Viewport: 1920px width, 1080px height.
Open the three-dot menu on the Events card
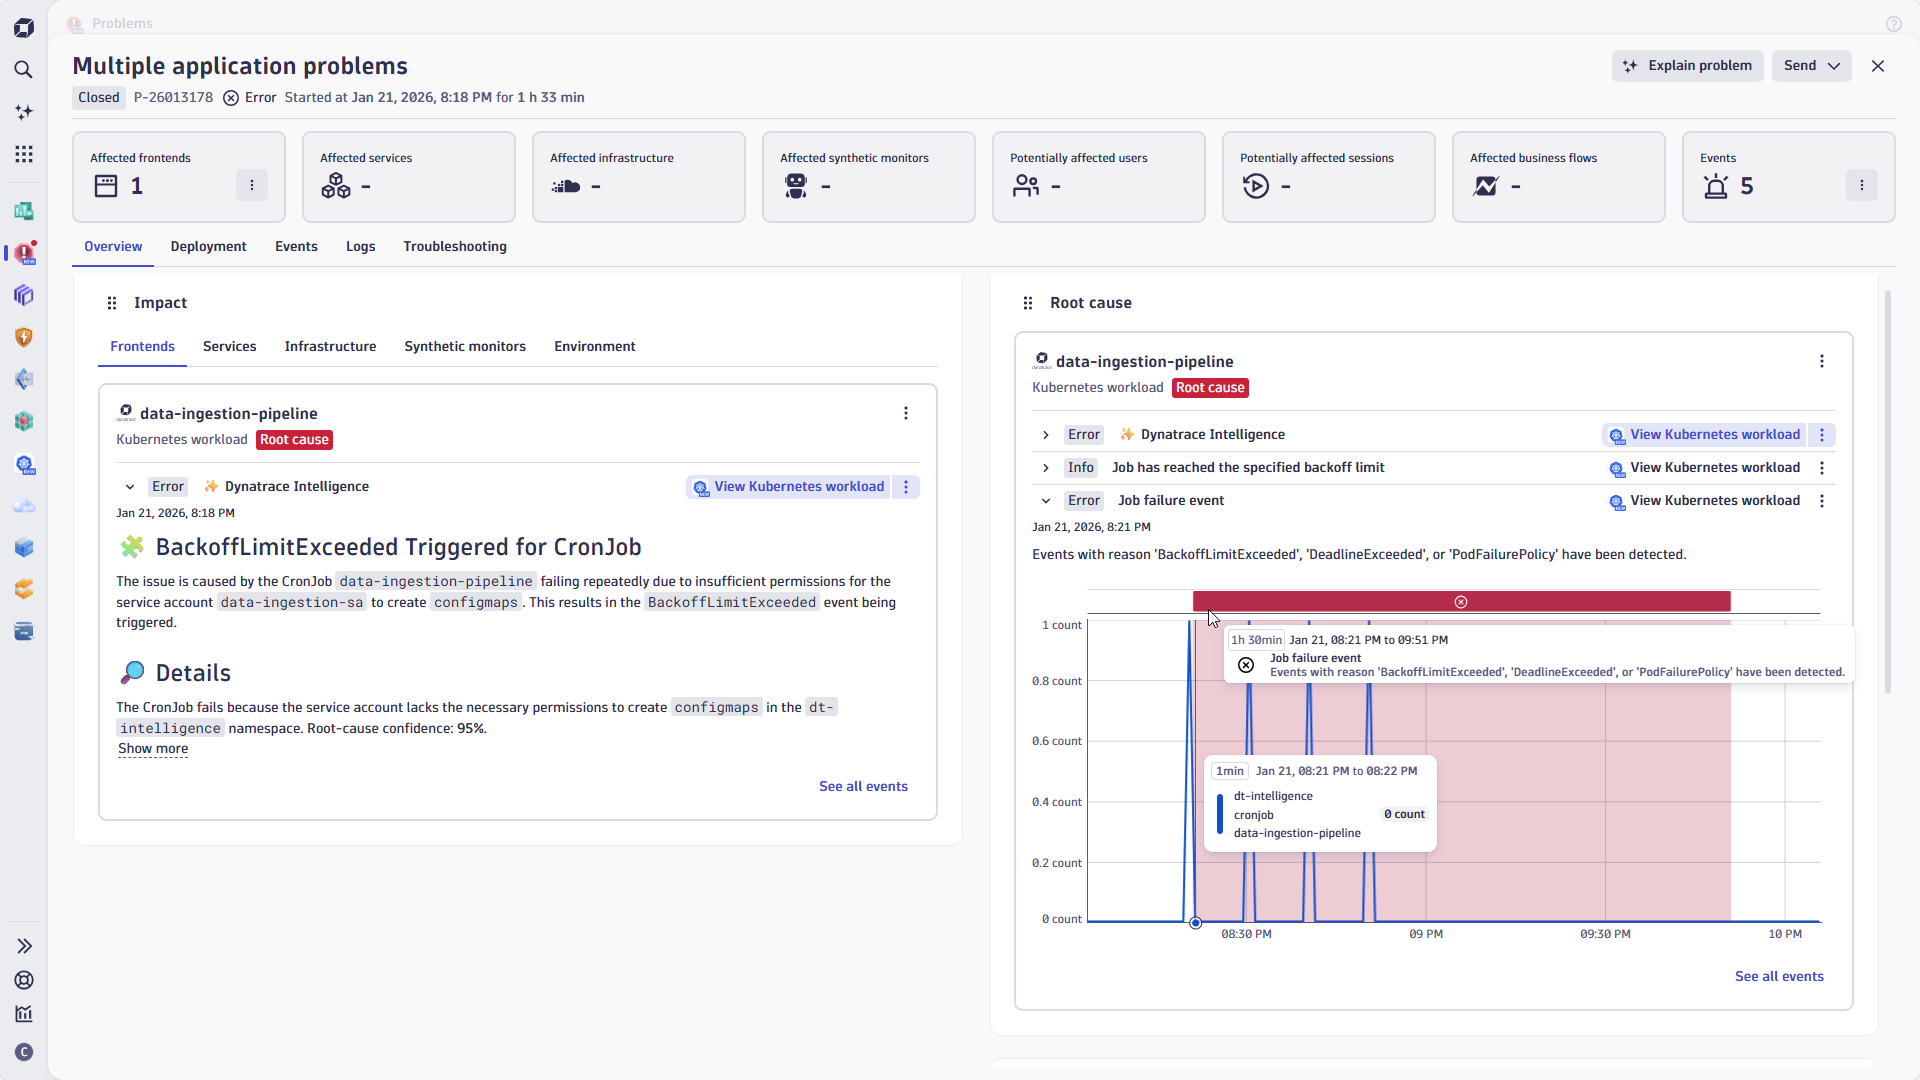click(1862, 185)
